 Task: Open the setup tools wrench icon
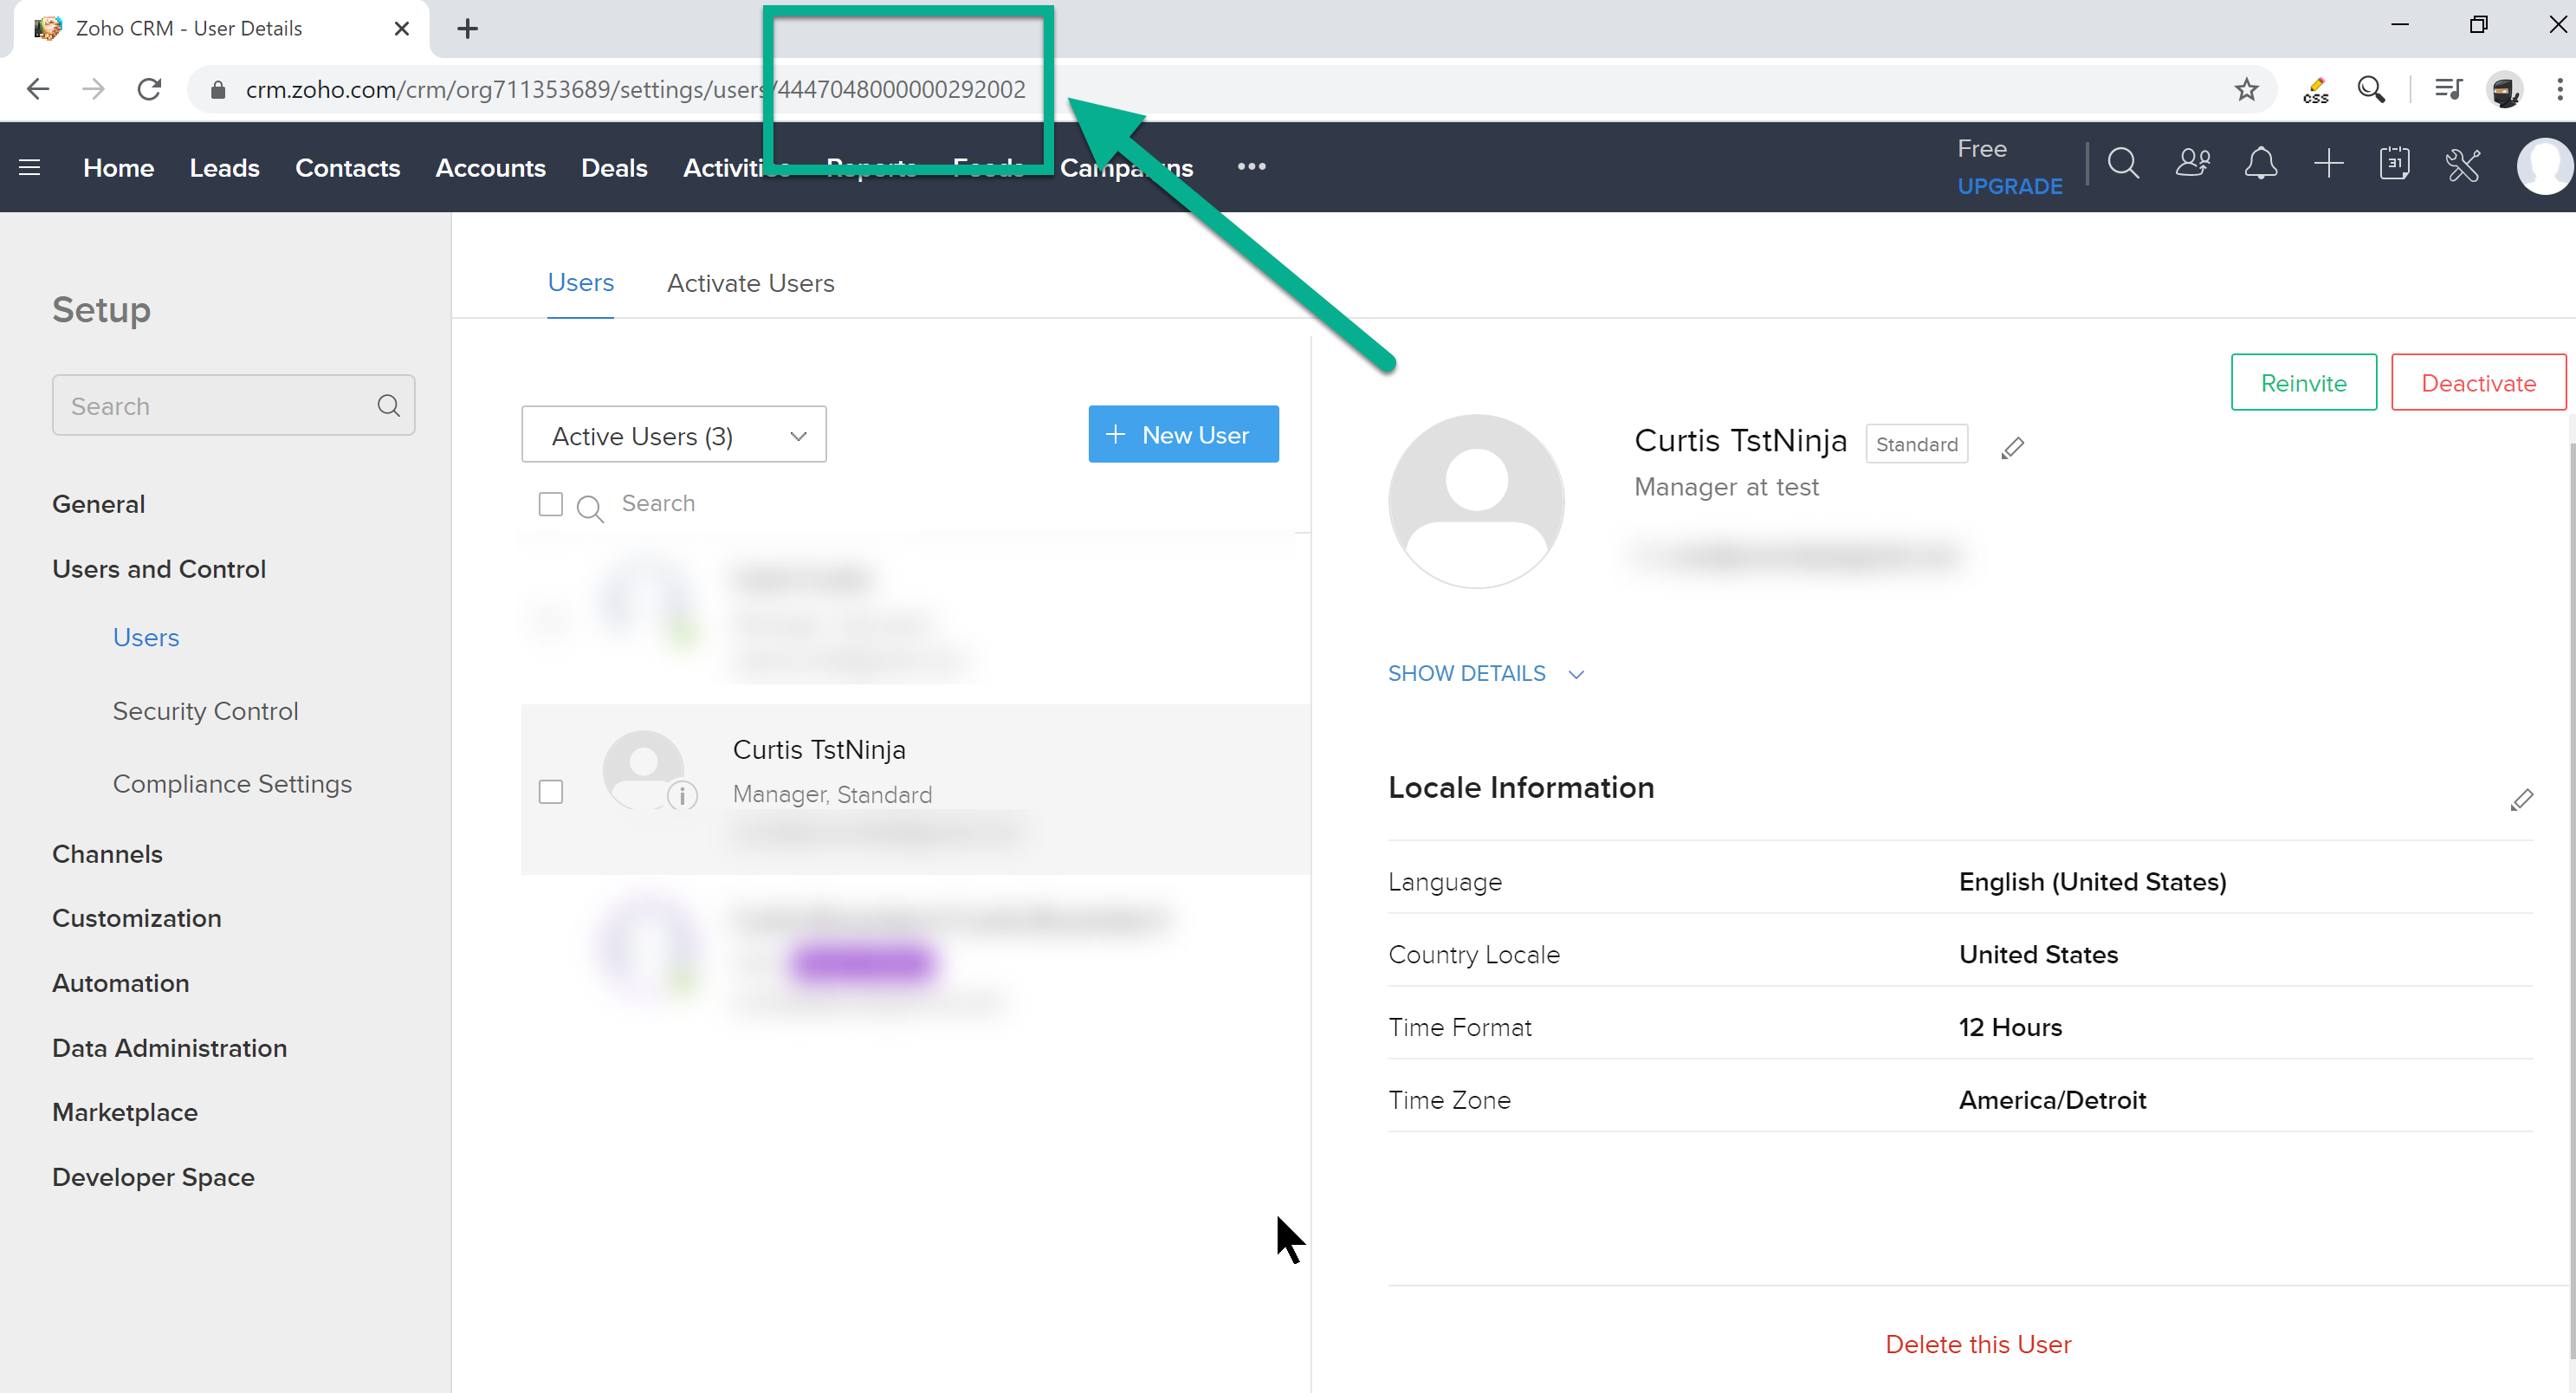coord(2463,164)
